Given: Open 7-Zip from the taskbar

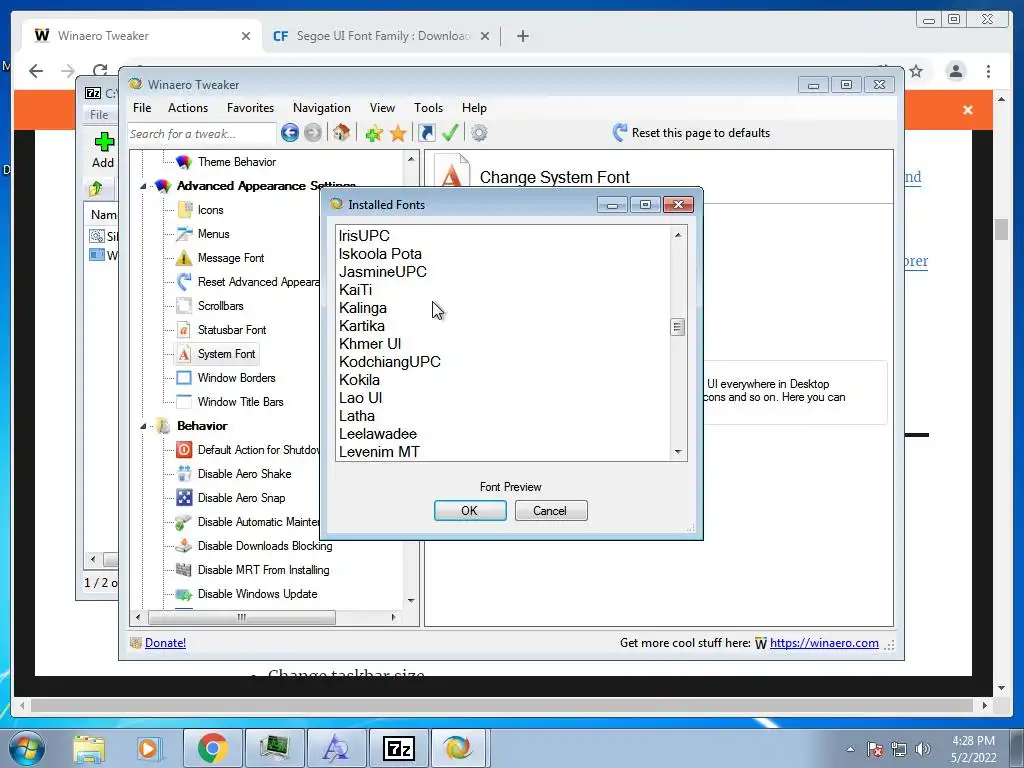Looking at the screenshot, I should pyautogui.click(x=399, y=748).
